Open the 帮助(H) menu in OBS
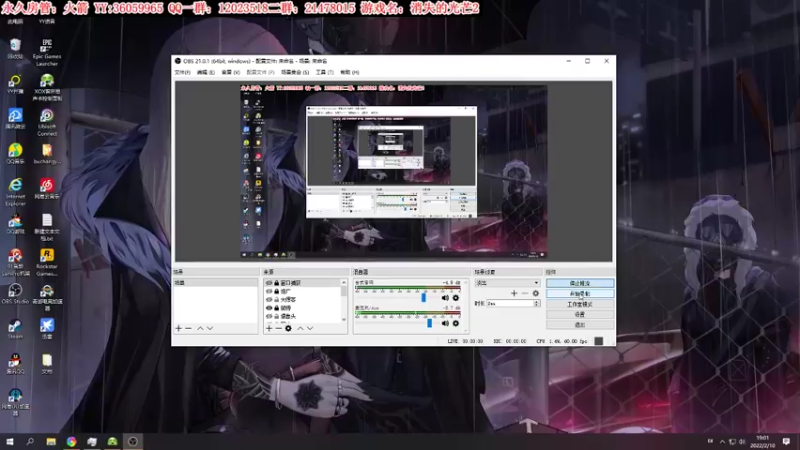 pyautogui.click(x=349, y=72)
